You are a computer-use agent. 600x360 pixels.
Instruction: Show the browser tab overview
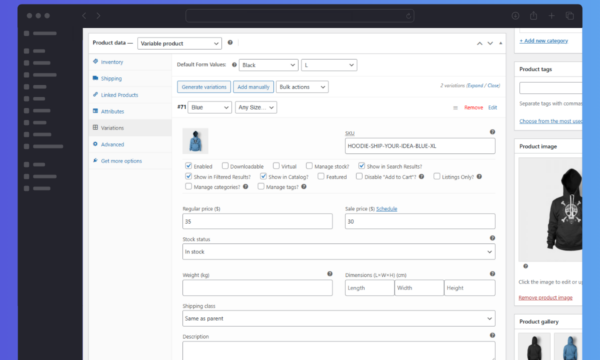570,16
